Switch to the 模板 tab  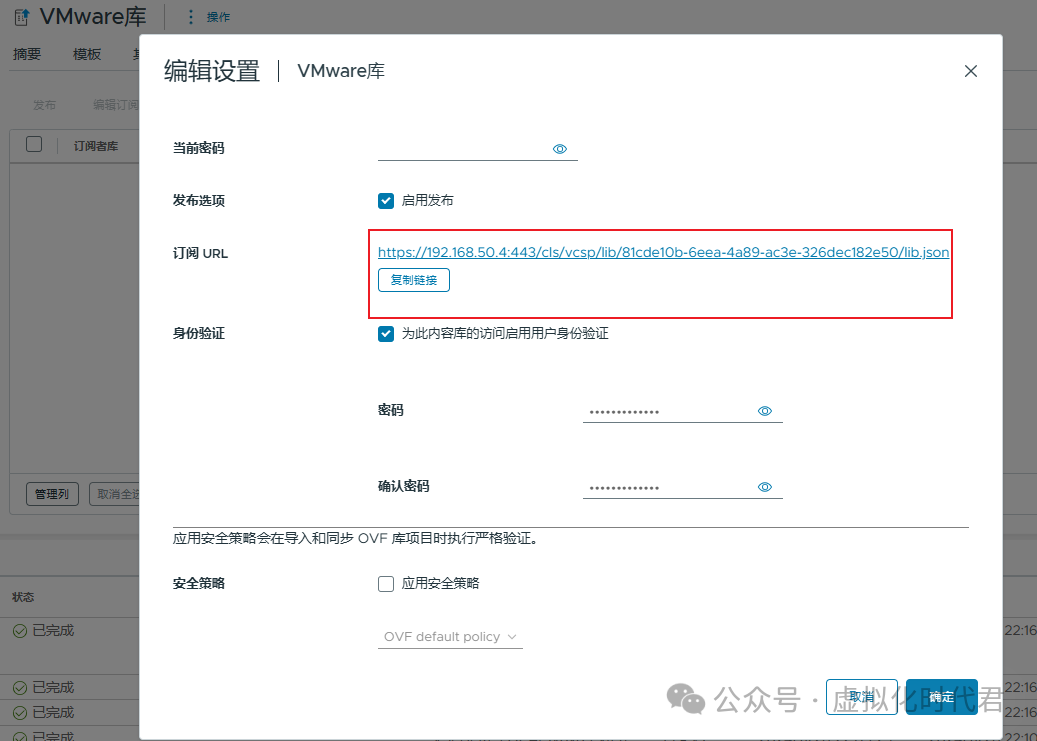pos(87,54)
